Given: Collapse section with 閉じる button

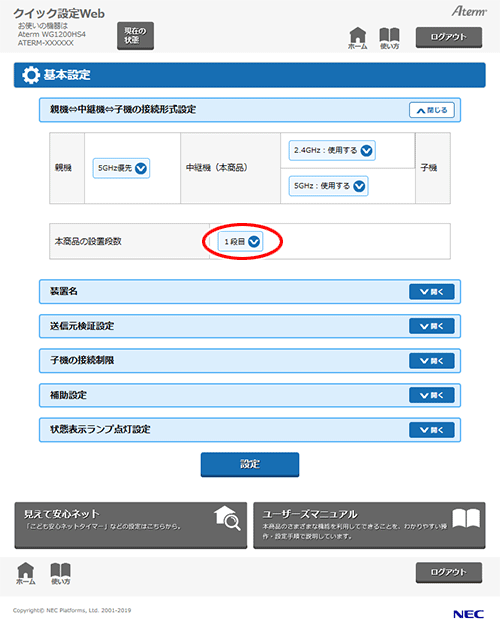Looking at the screenshot, I should click(432, 110).
